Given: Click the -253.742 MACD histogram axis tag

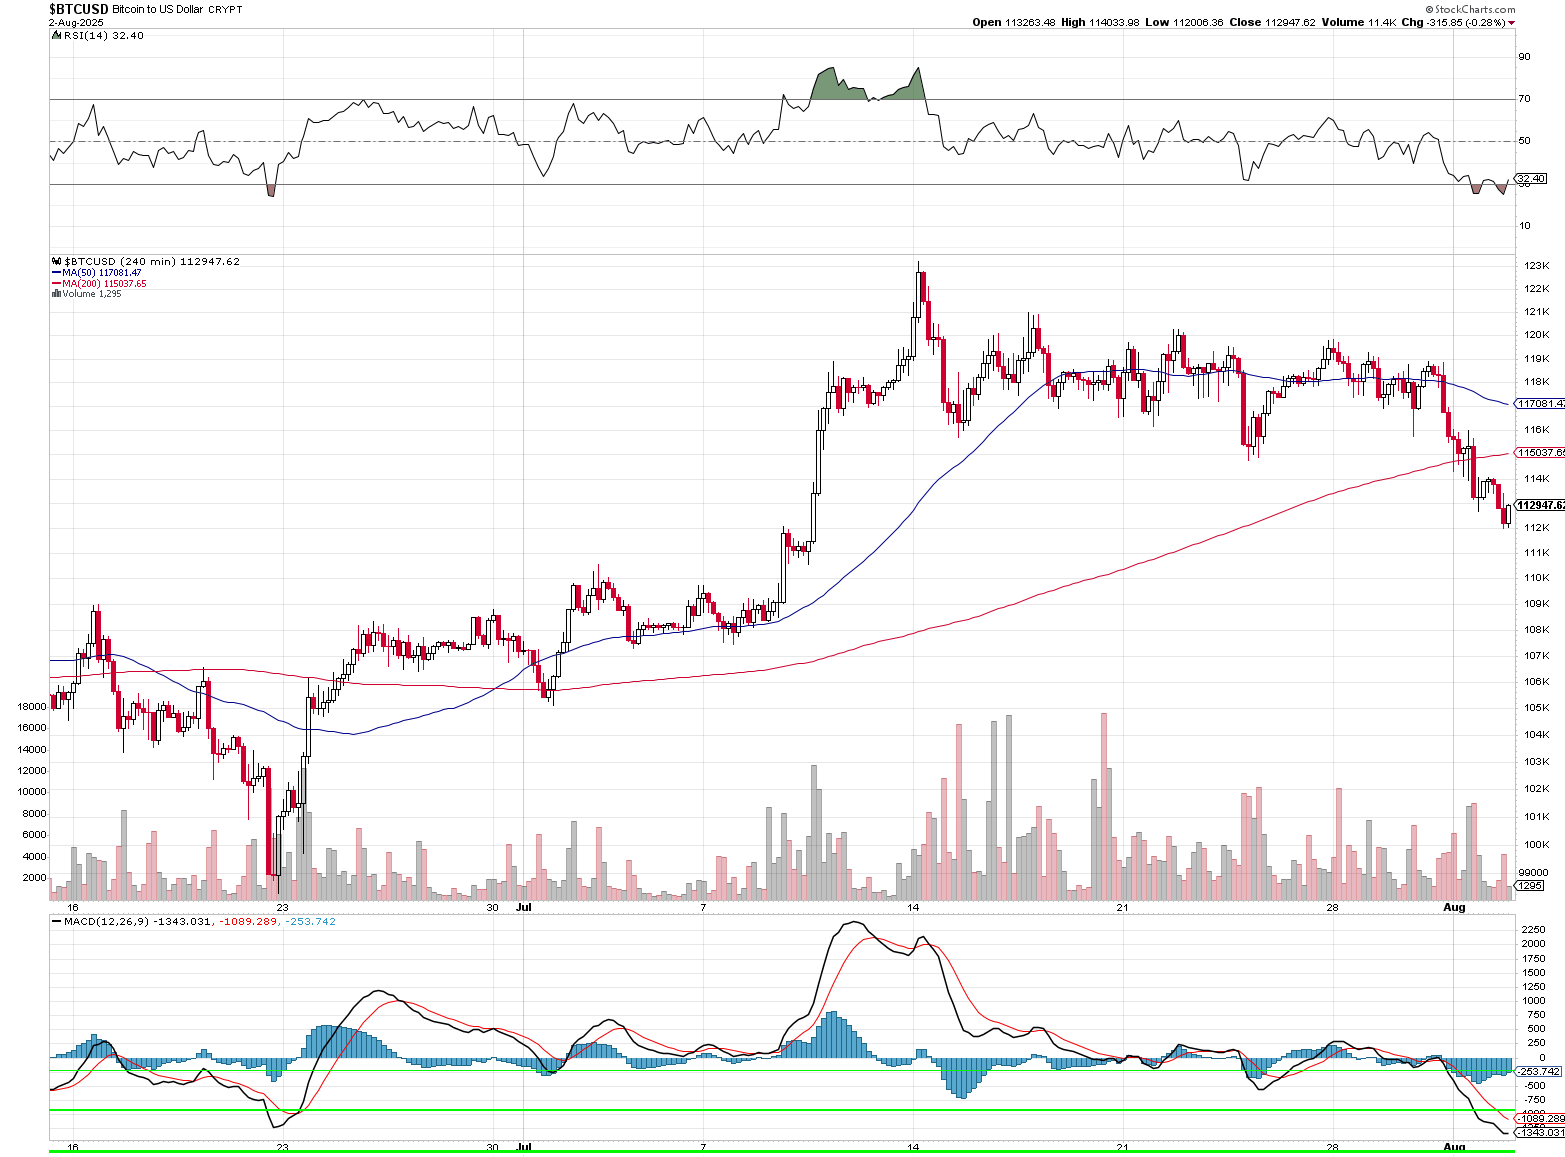Looking at the screenshot, I should [1538, 1071].
